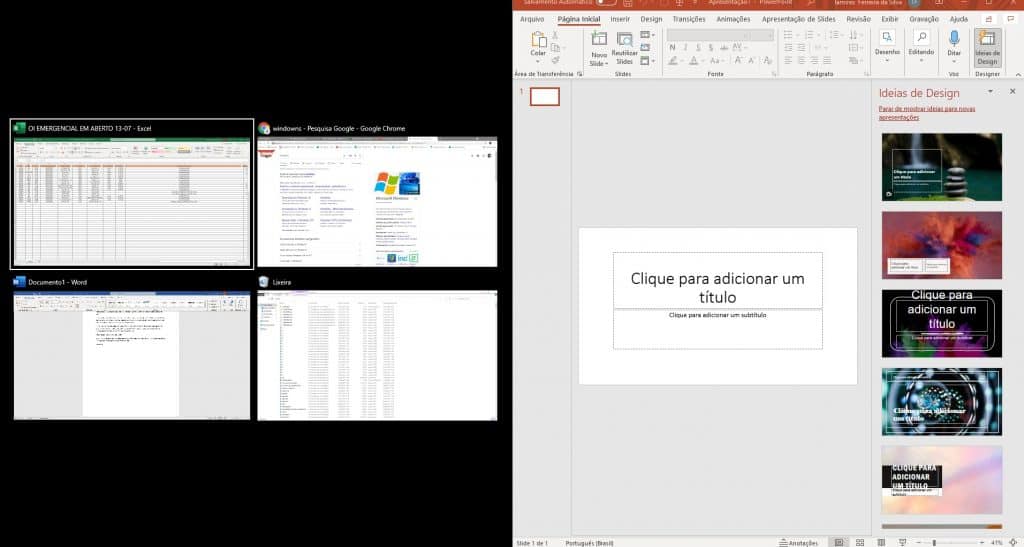
Task: Clear formatting with the eraser A icon
Action: 767,61
